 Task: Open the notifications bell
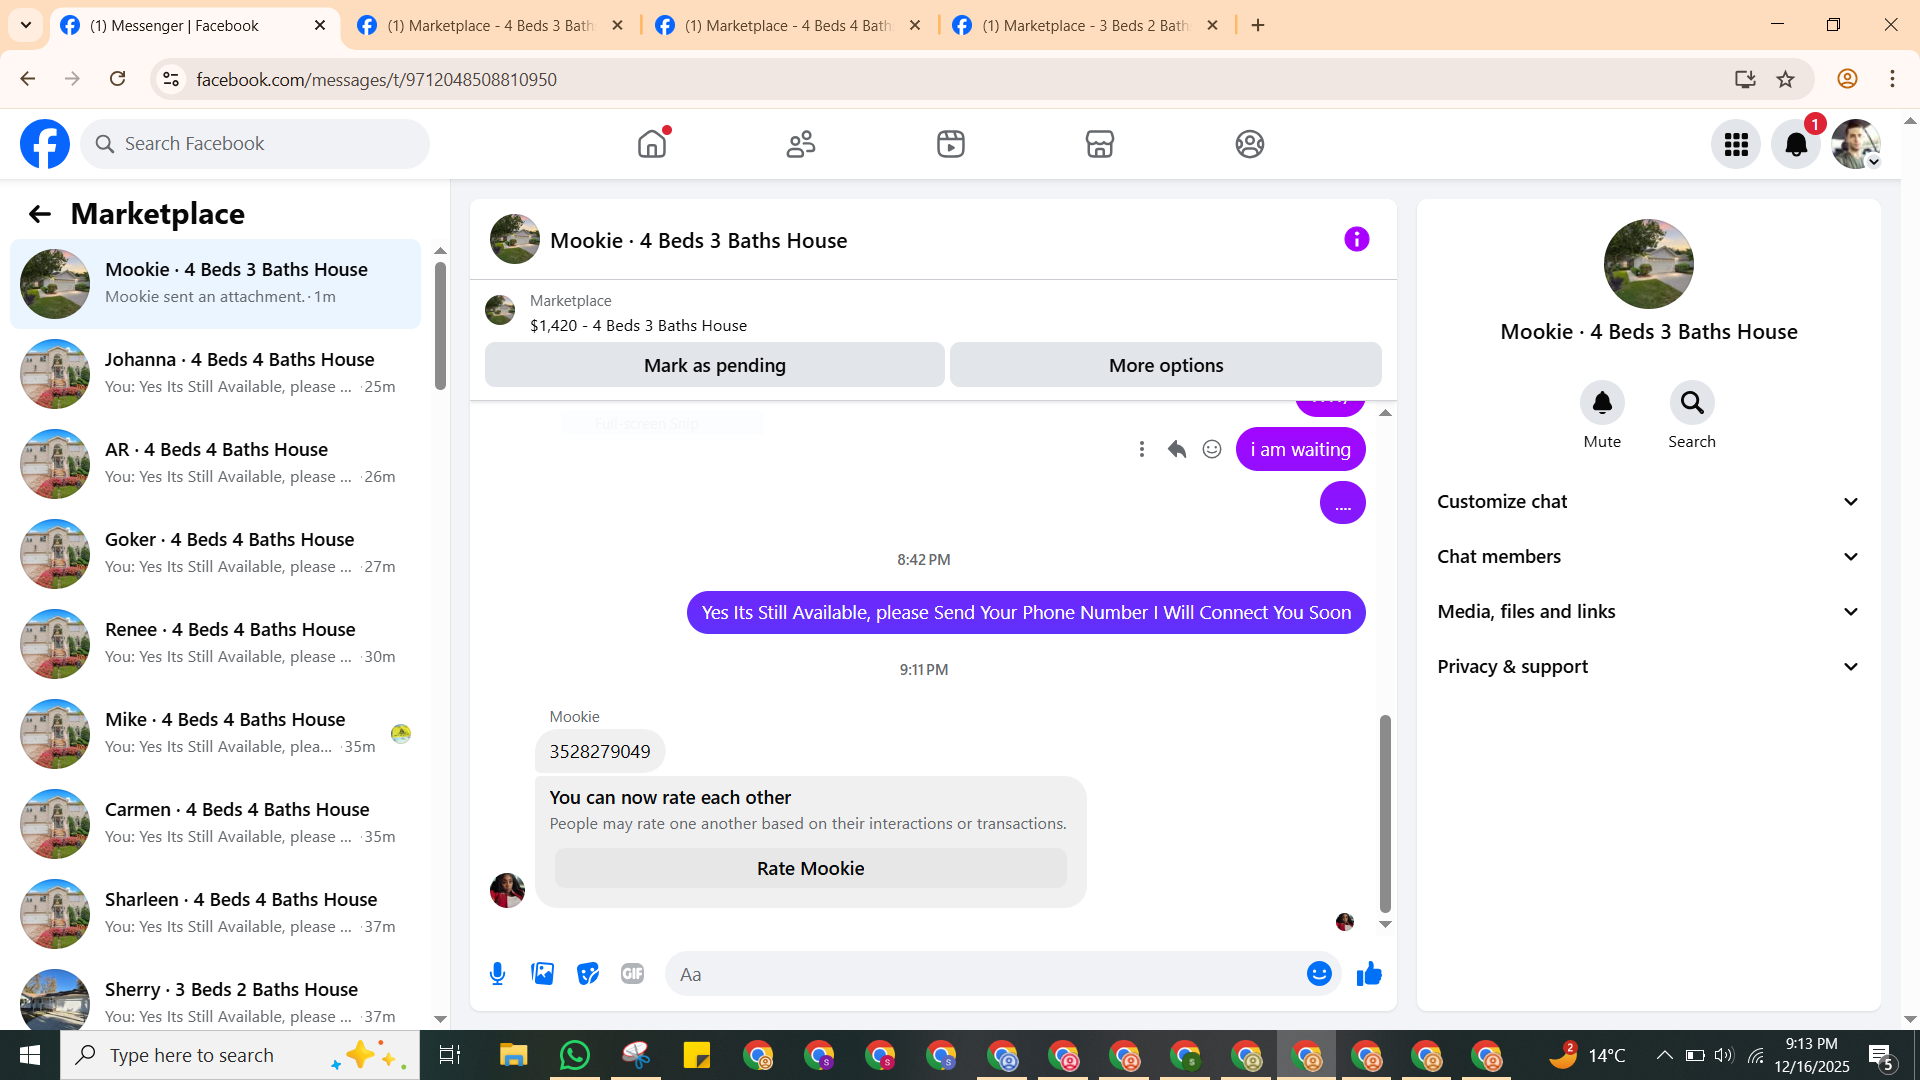tap(1796, 145)
